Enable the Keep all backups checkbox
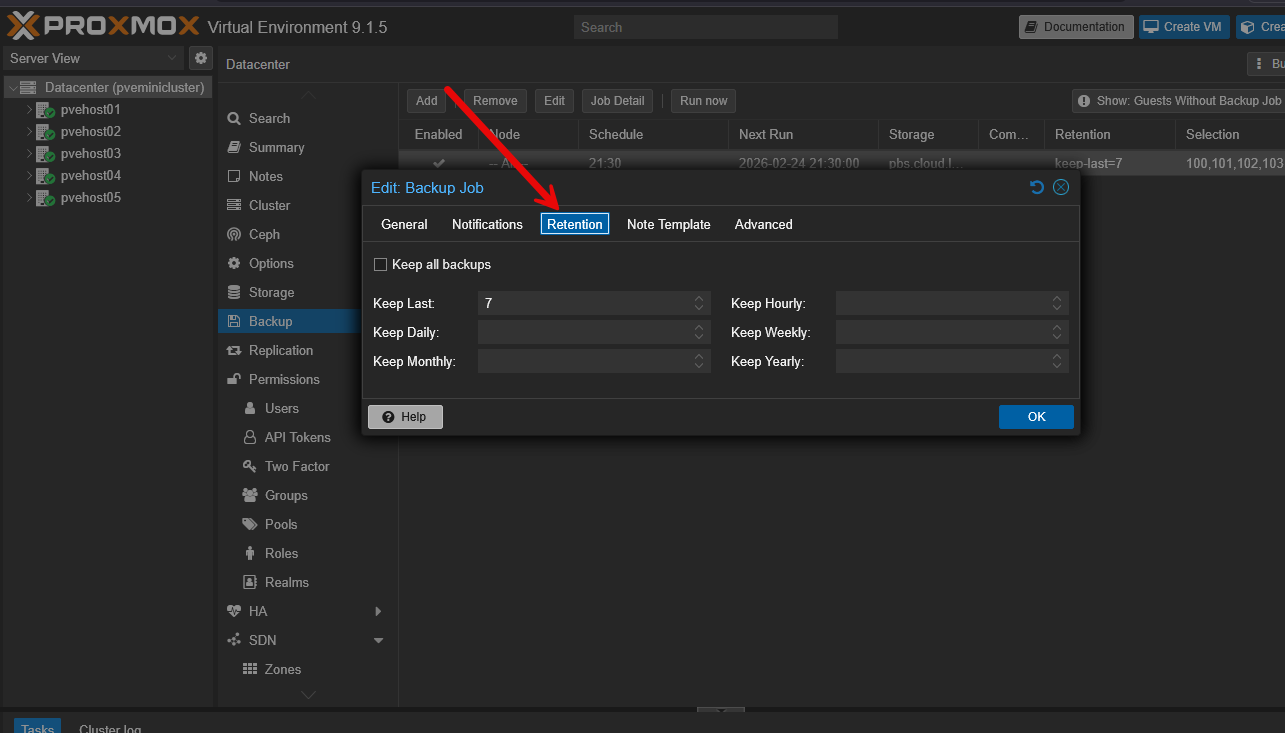Viewport: 1285px width, 733px height. click(x=380, y=264)
